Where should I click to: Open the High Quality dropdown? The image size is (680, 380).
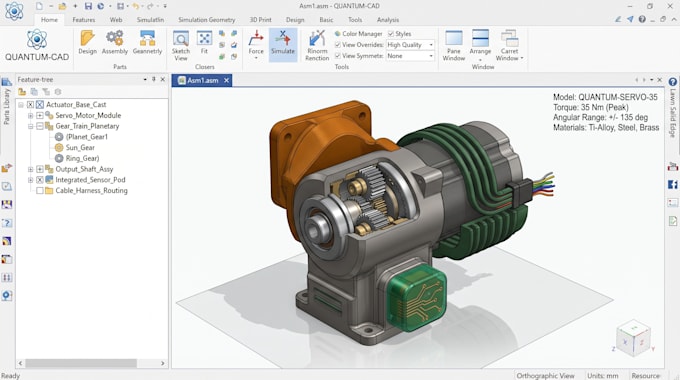[410, 45]
